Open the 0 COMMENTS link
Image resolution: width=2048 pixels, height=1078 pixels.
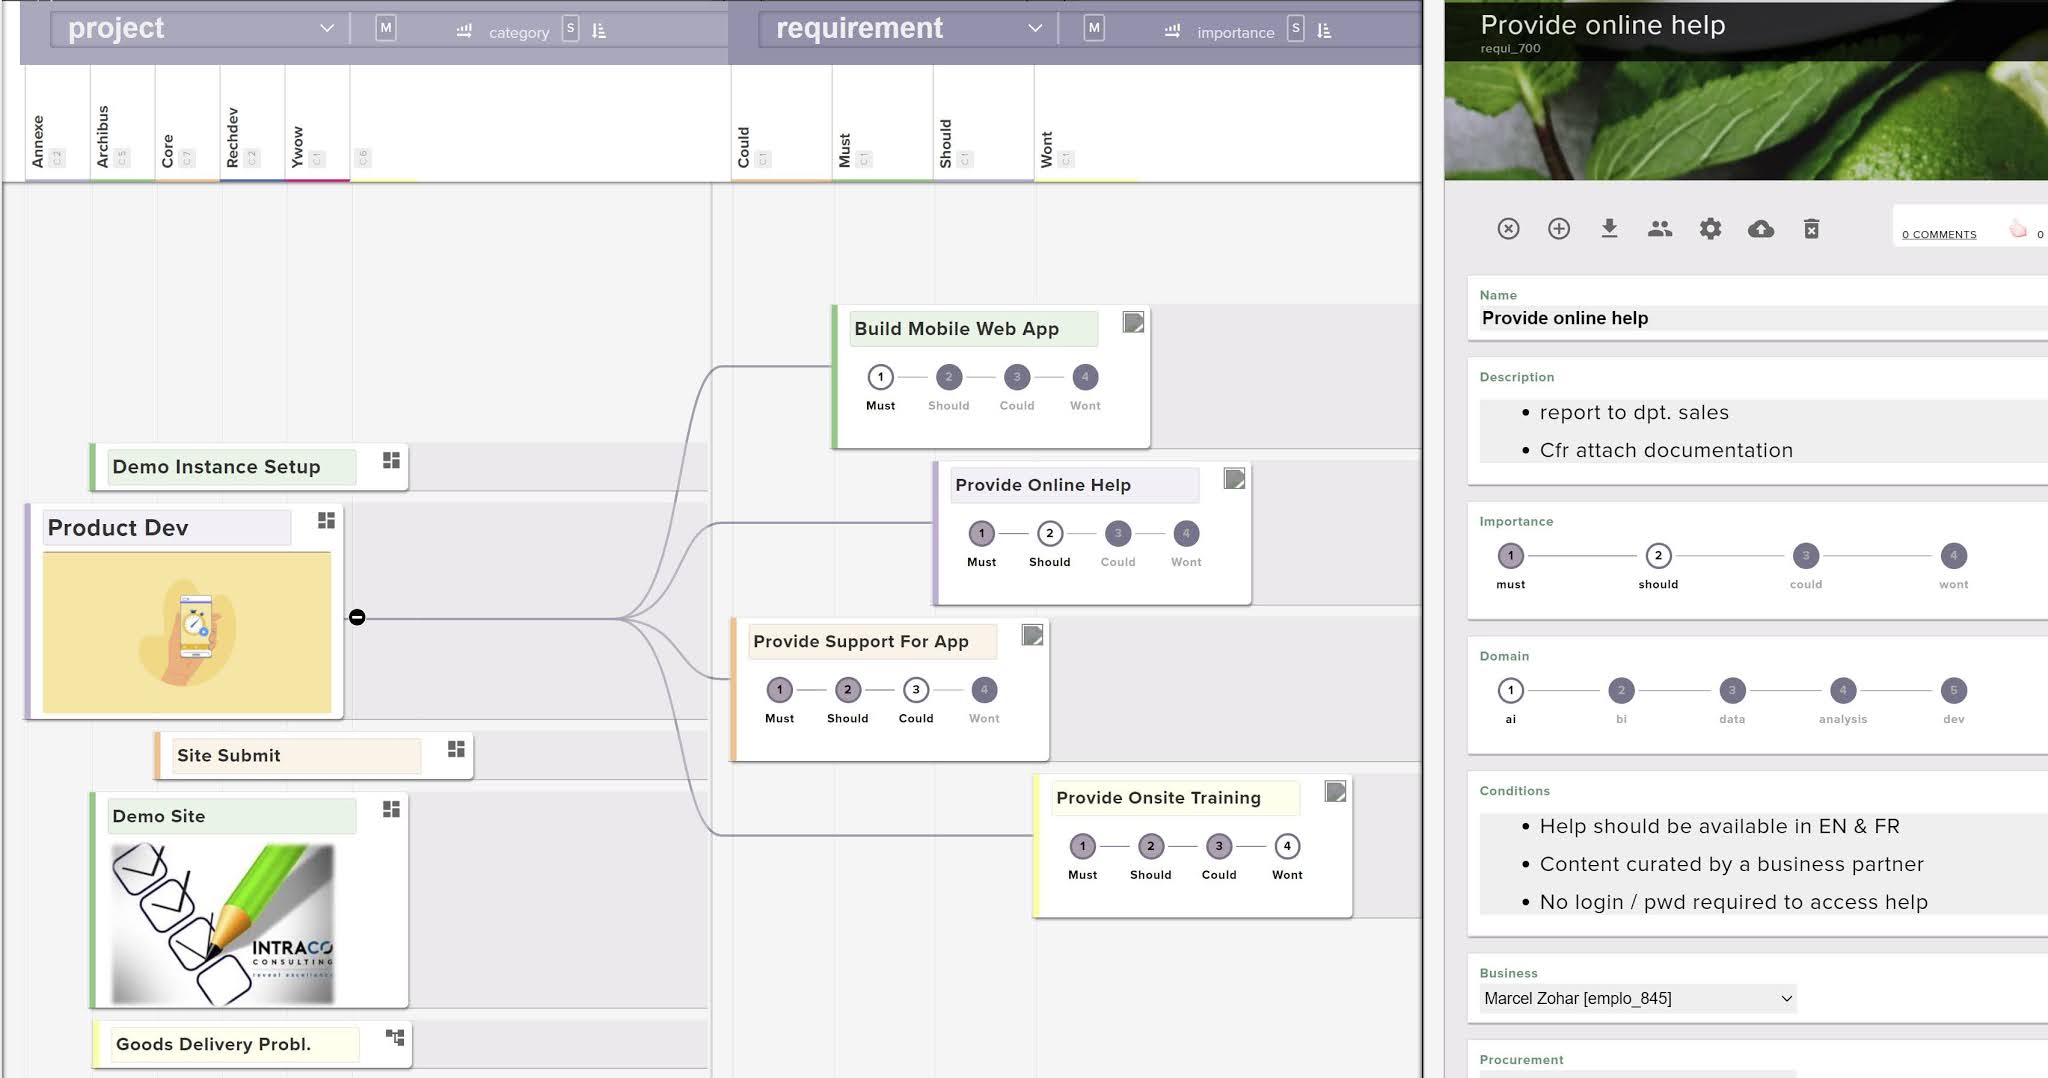click(x=1939, y=233)
